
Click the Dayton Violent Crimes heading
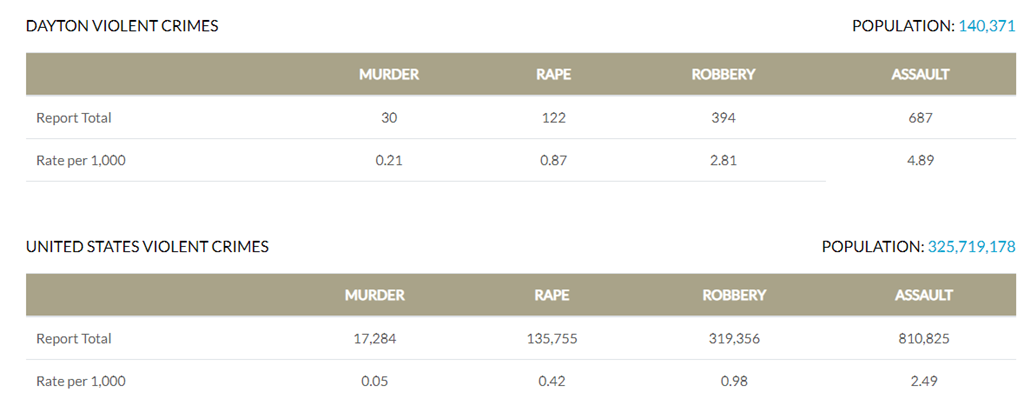(122, 26)
